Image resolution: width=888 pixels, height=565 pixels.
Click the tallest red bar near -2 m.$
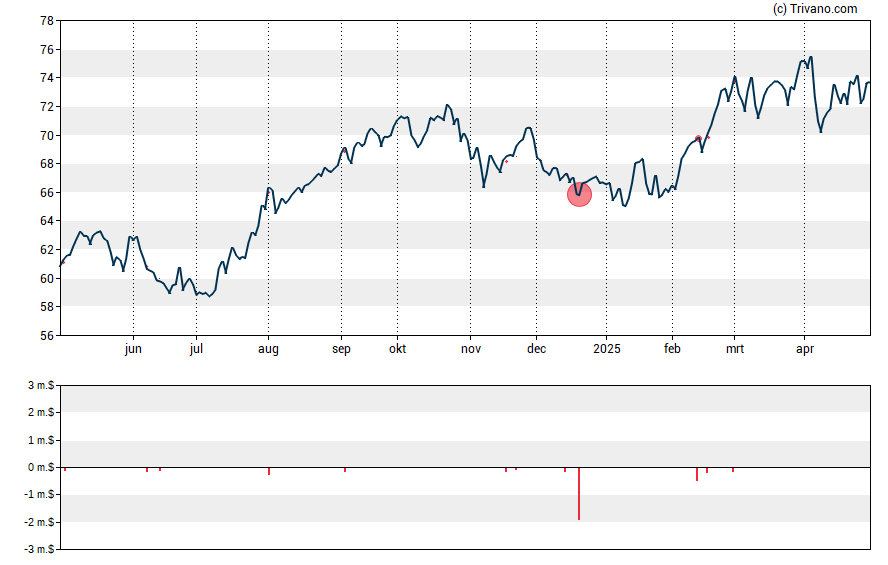coord(579,493)
